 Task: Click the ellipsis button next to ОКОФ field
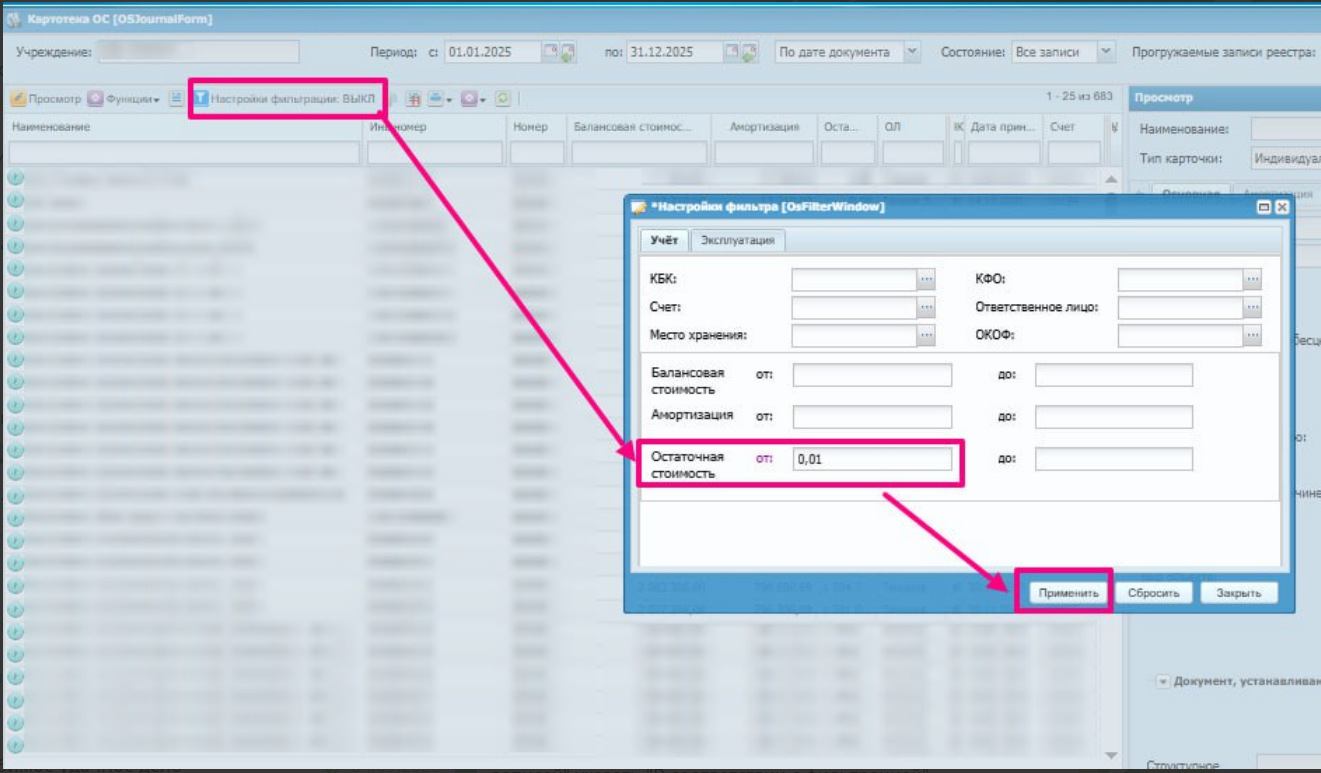click(1252, 336)
